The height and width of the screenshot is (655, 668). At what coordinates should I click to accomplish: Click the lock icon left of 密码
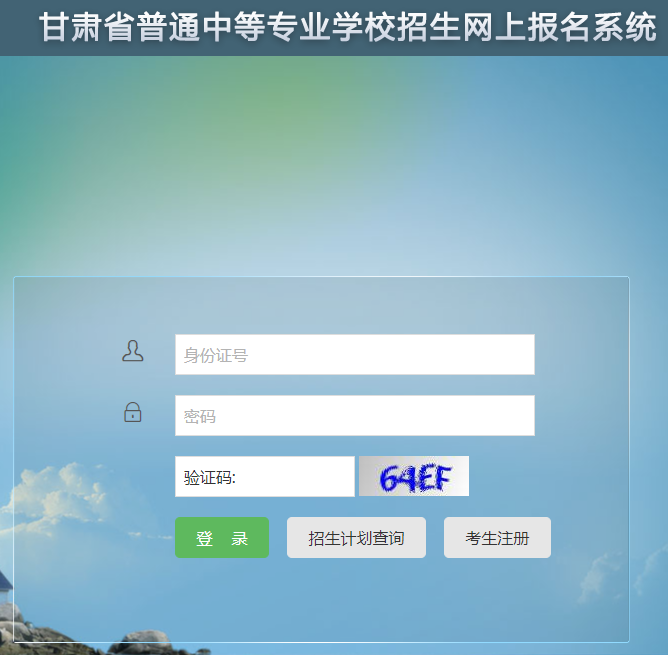pyautogui.click(x=132, y=412)
